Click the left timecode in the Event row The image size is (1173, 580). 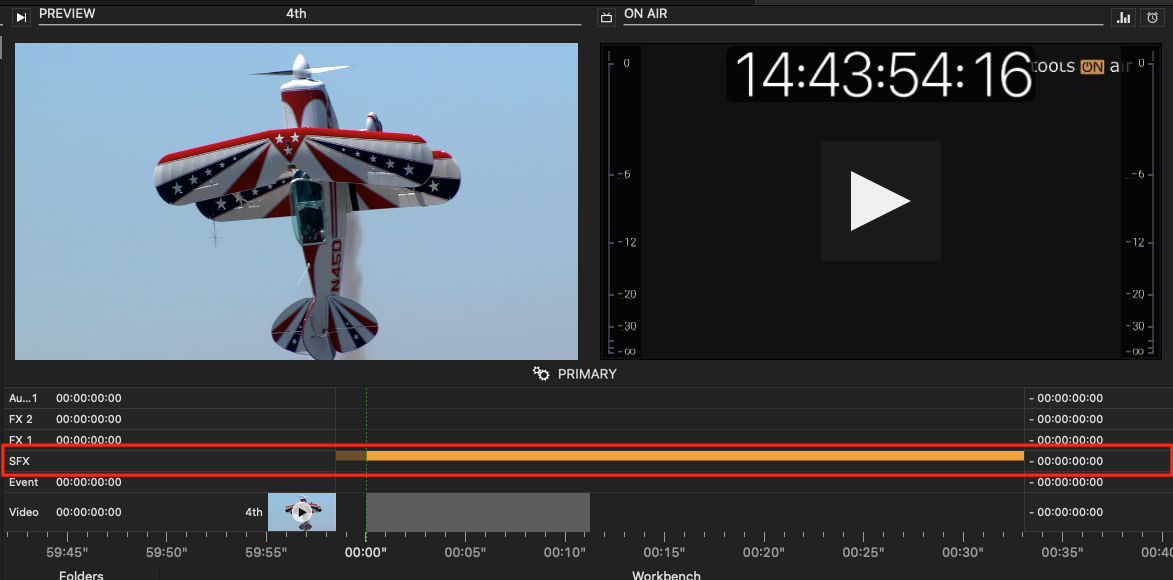88,482
